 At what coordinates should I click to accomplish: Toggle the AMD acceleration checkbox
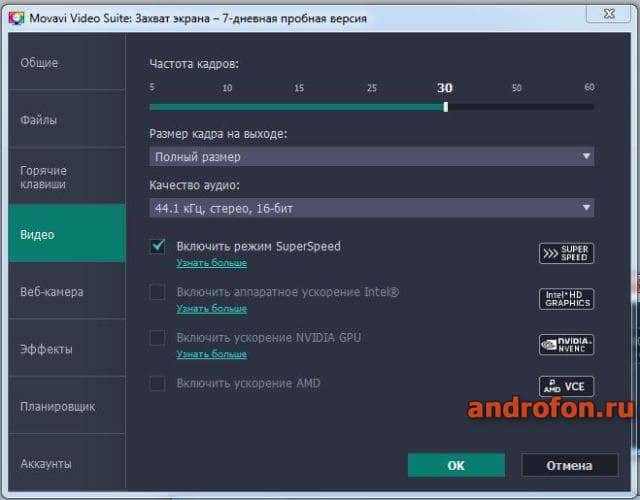tap(157, 384)
